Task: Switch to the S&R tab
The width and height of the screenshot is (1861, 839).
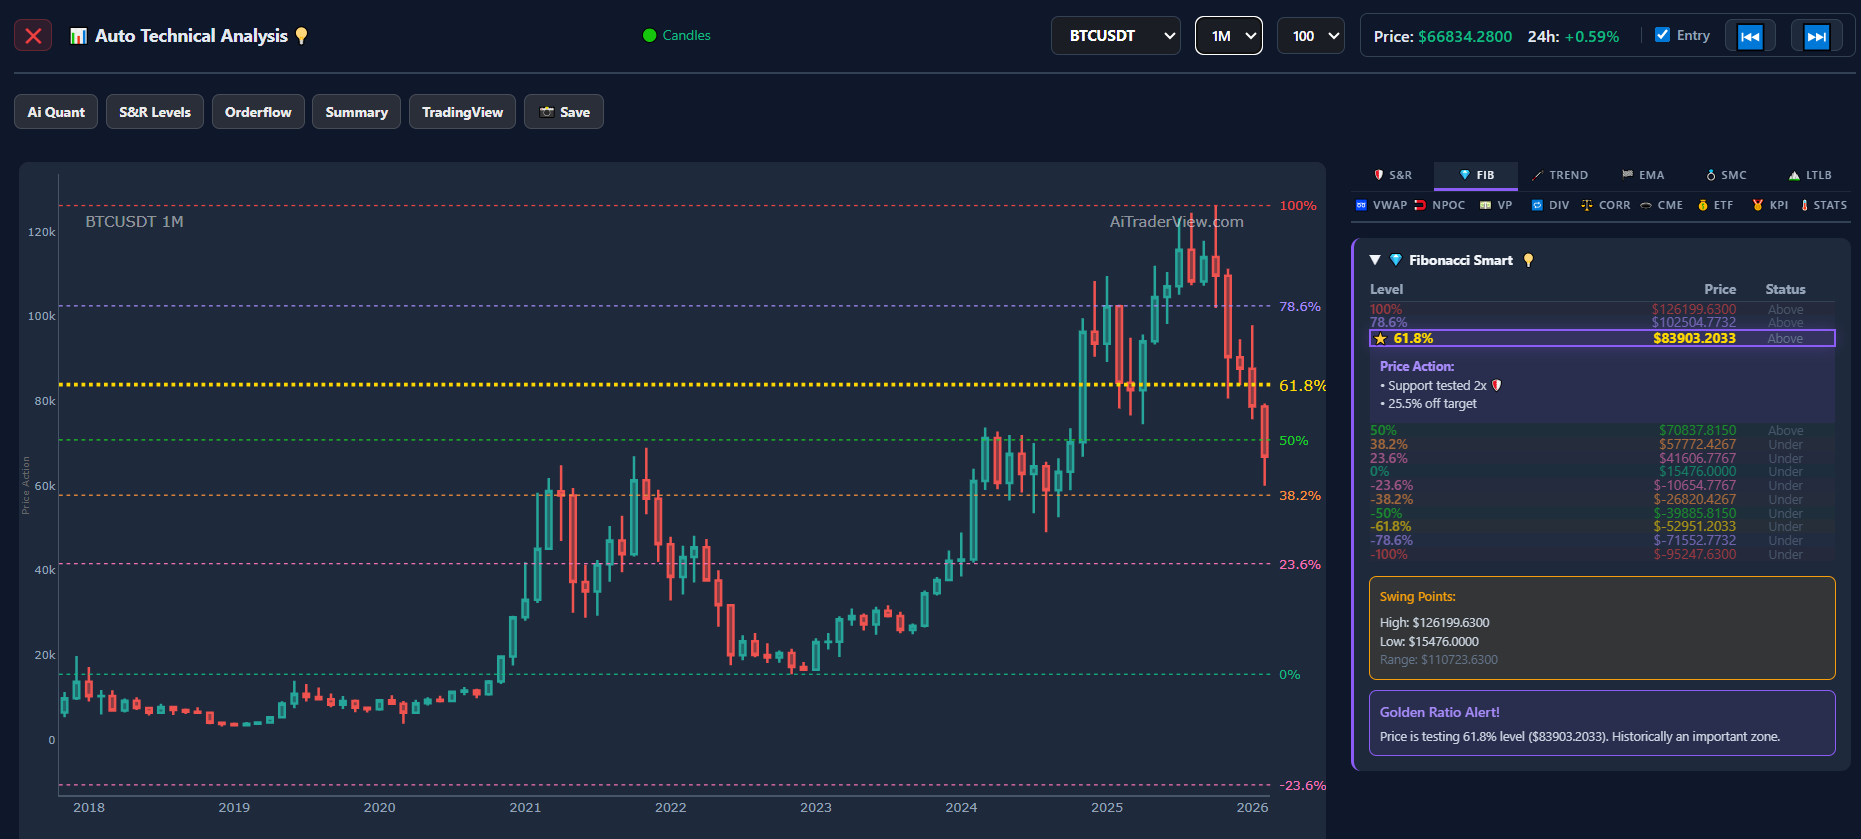Action: pos(1392,175)
